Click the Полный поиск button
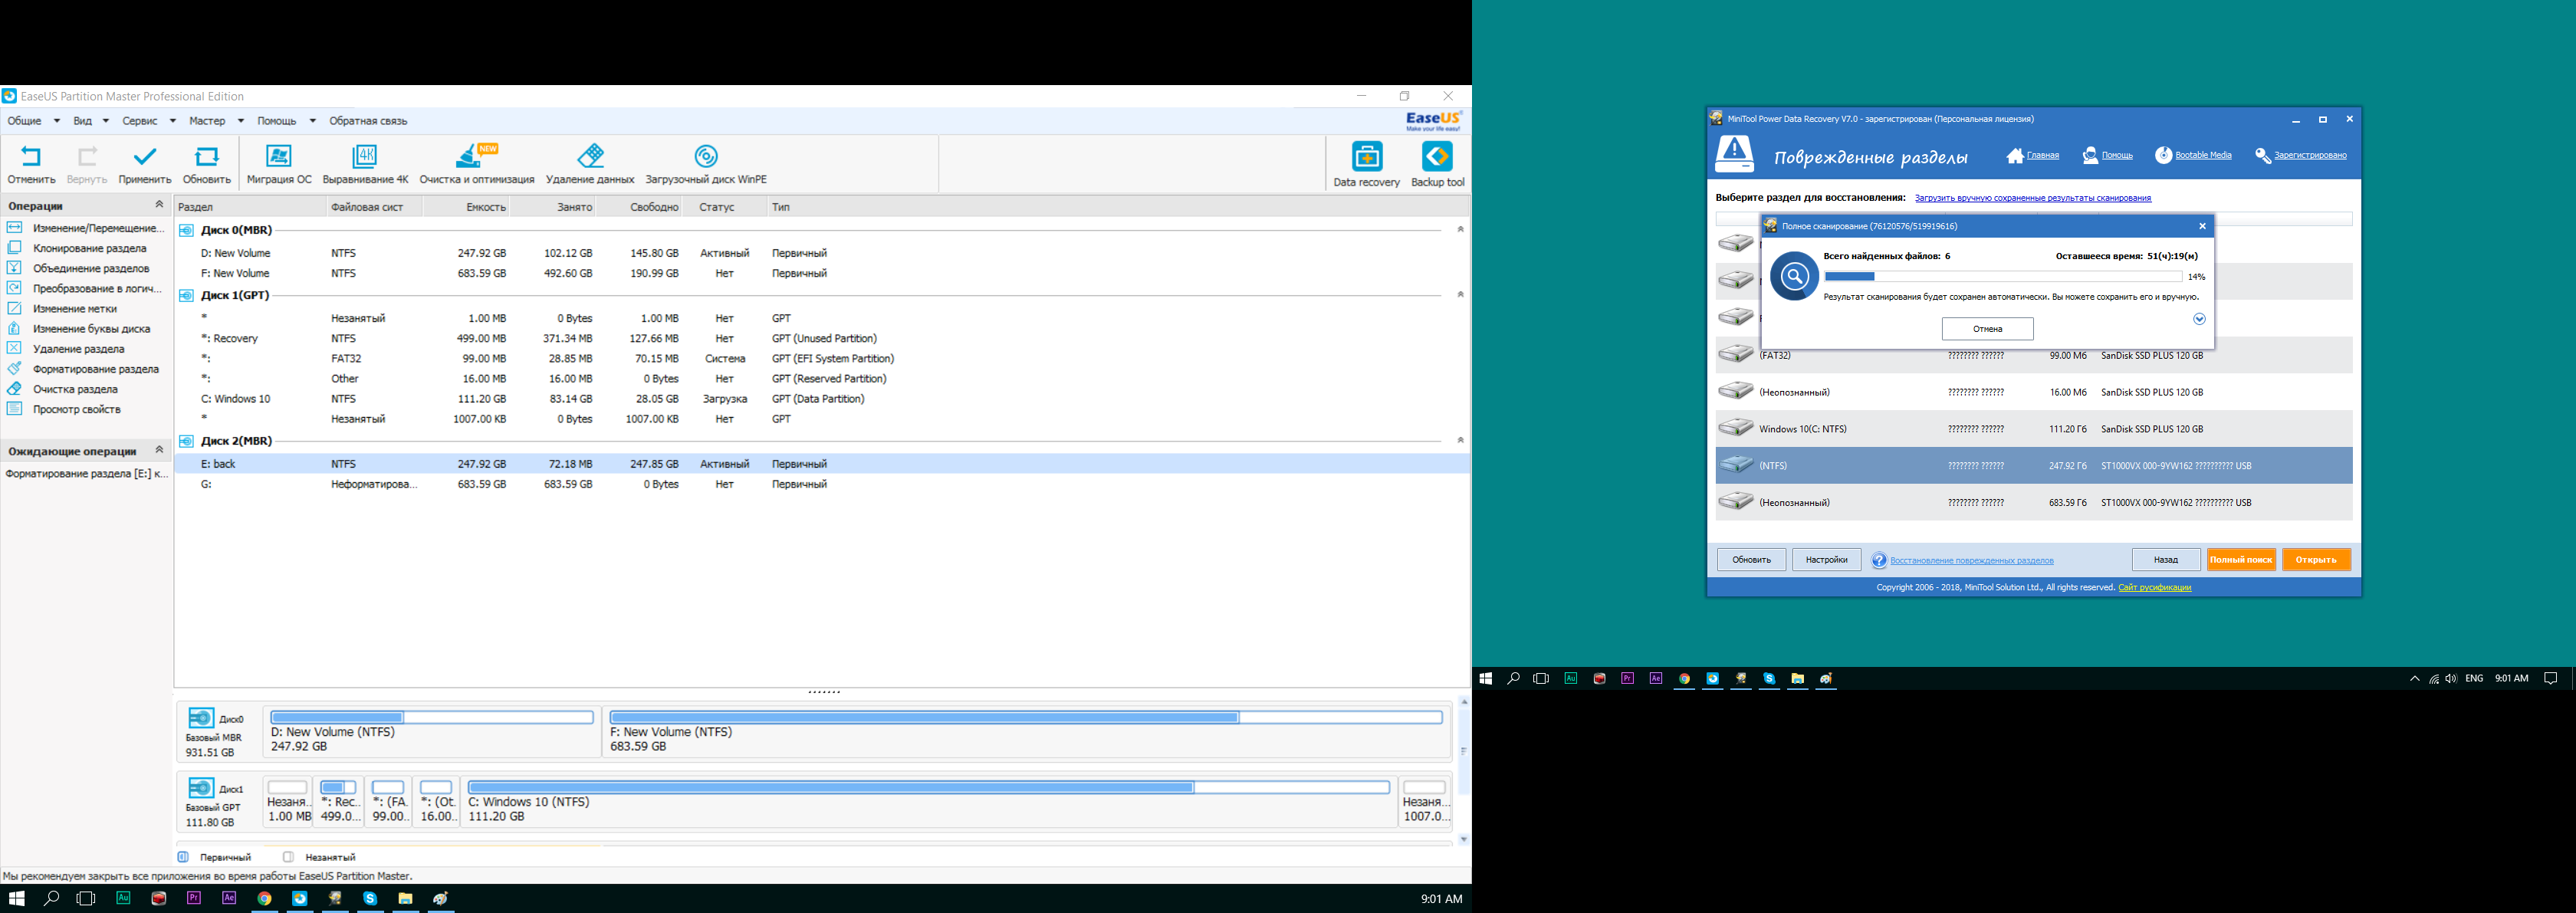2576x913 pixels. coord(2241,560)
